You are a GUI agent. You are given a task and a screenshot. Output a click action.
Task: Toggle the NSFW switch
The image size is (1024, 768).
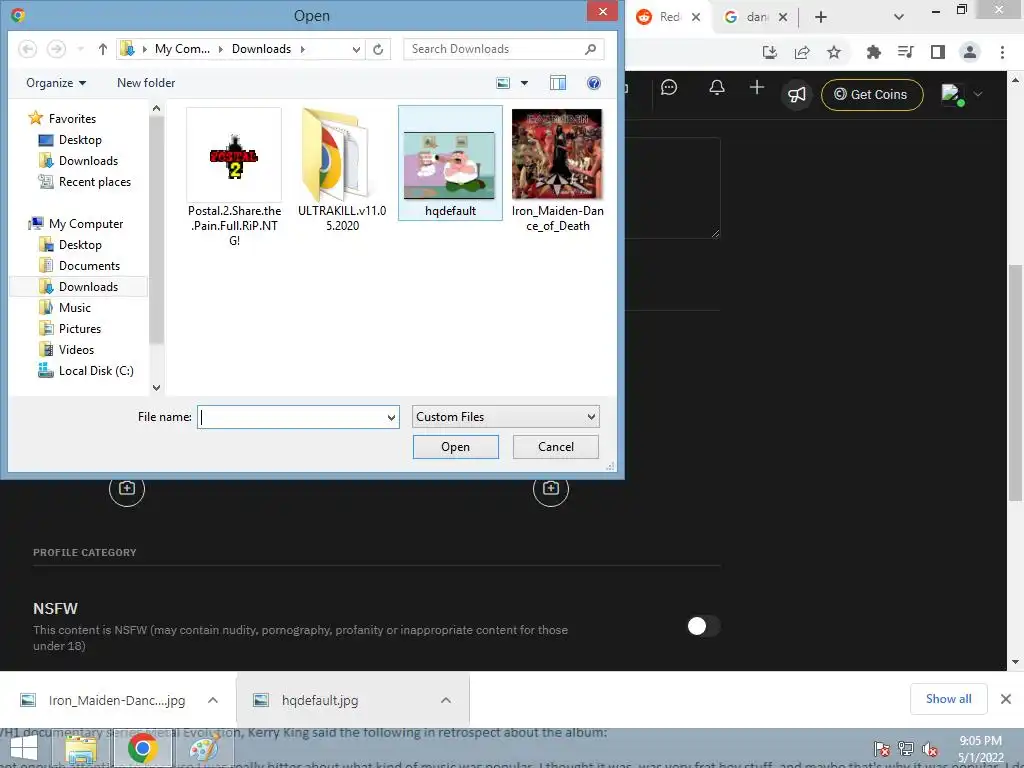click(703, 626)
